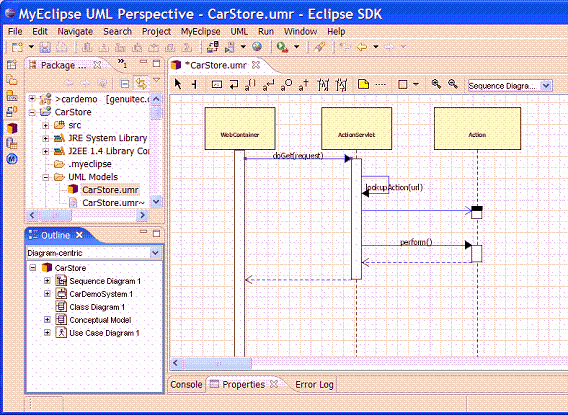
Task: Expand Use Case Diagram 1 in Outline
Action: [47, 332]
